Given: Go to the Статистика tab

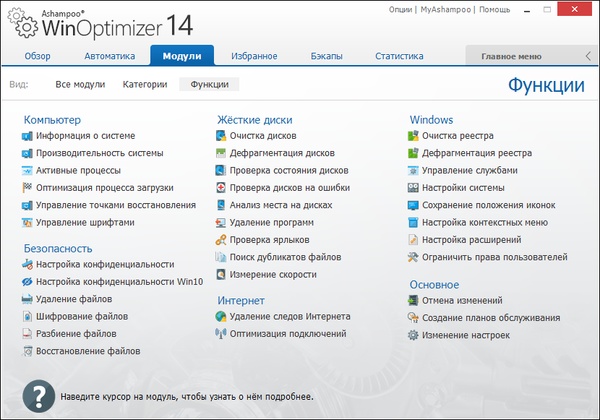Looking at the screenshot, I should click(x=399, y=56).
